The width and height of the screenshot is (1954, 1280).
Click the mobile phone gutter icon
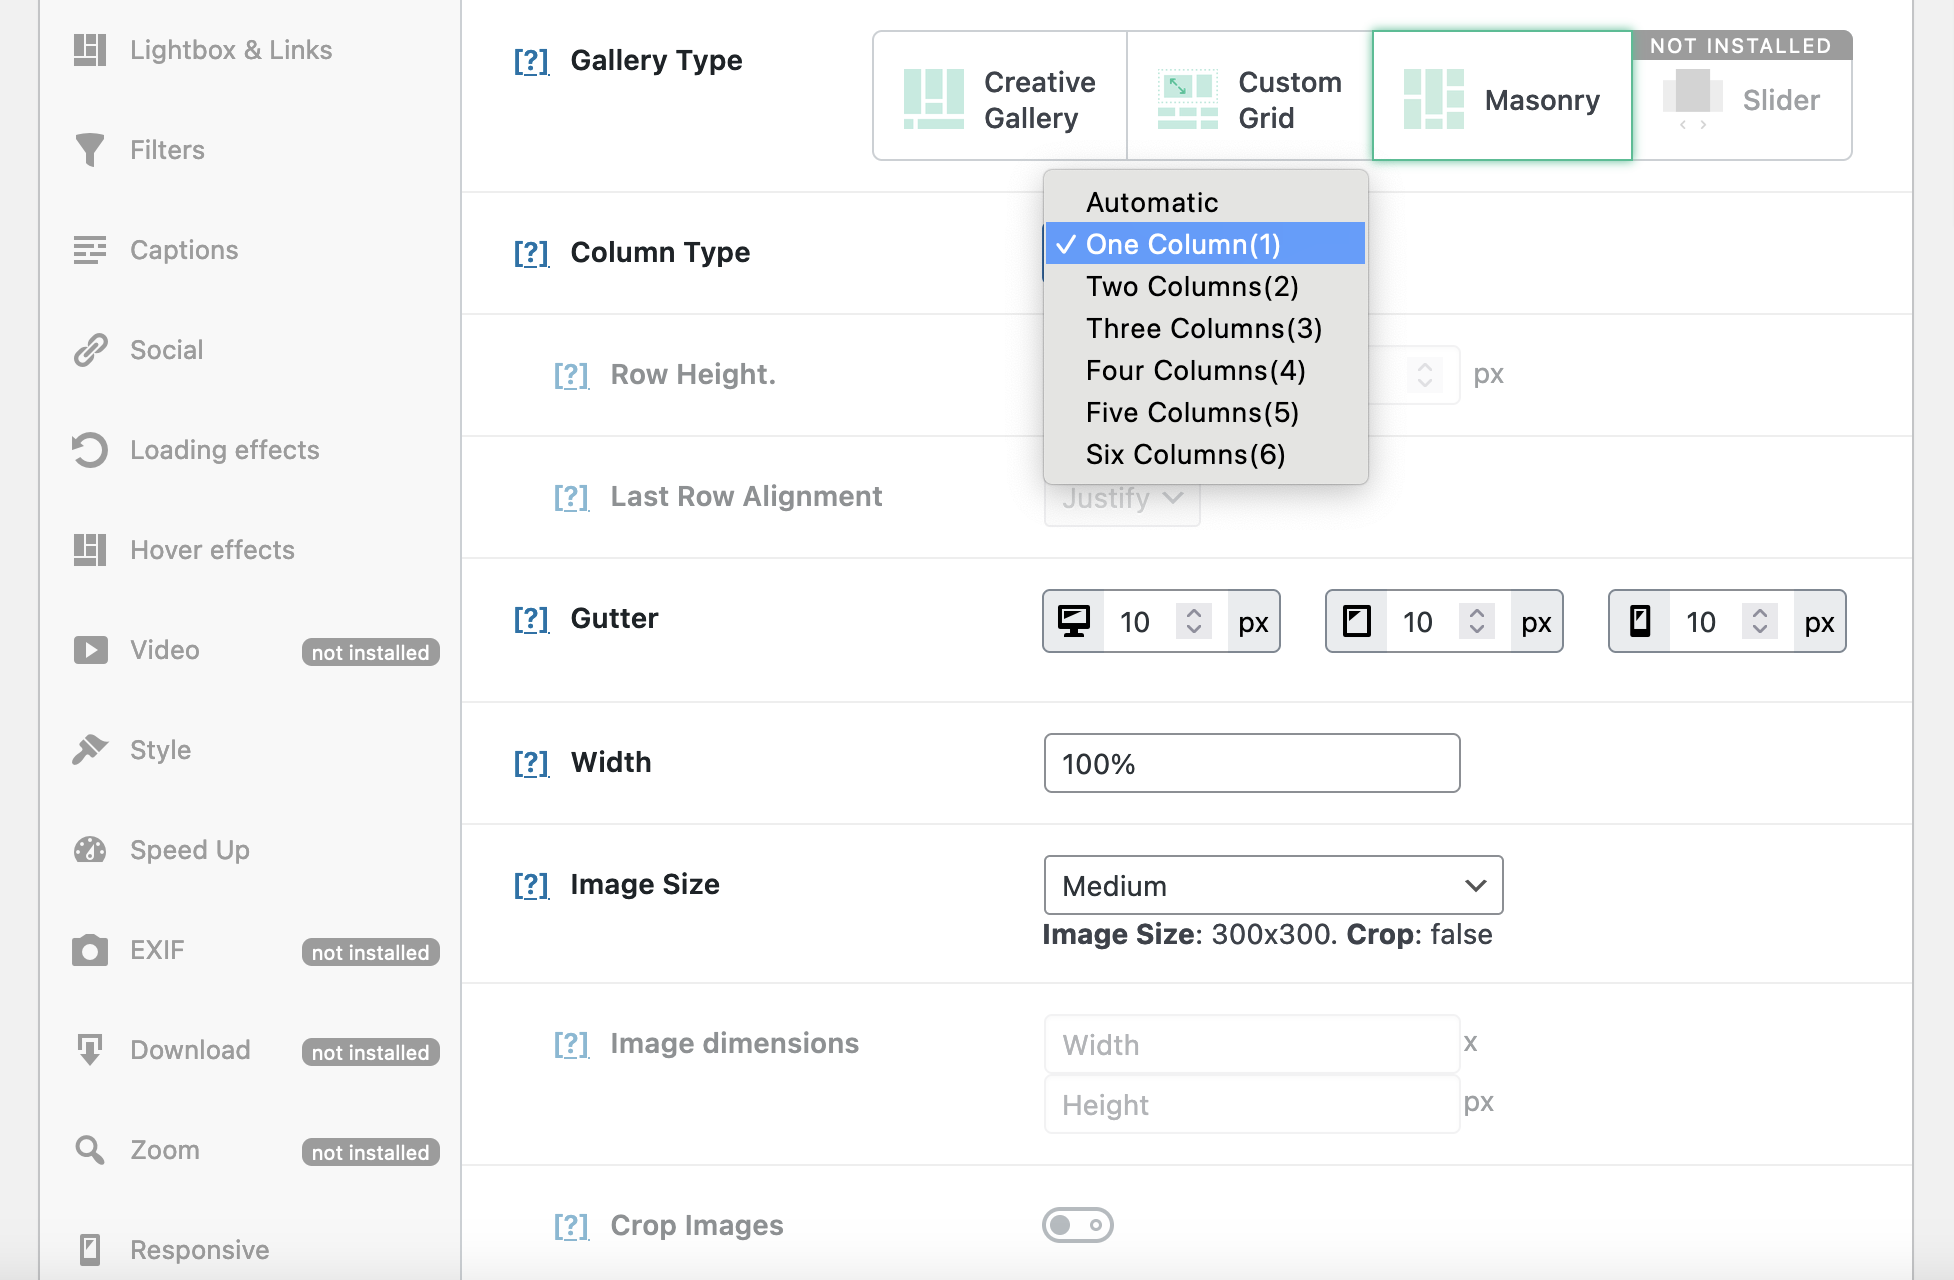click(x=1640, y=622)
